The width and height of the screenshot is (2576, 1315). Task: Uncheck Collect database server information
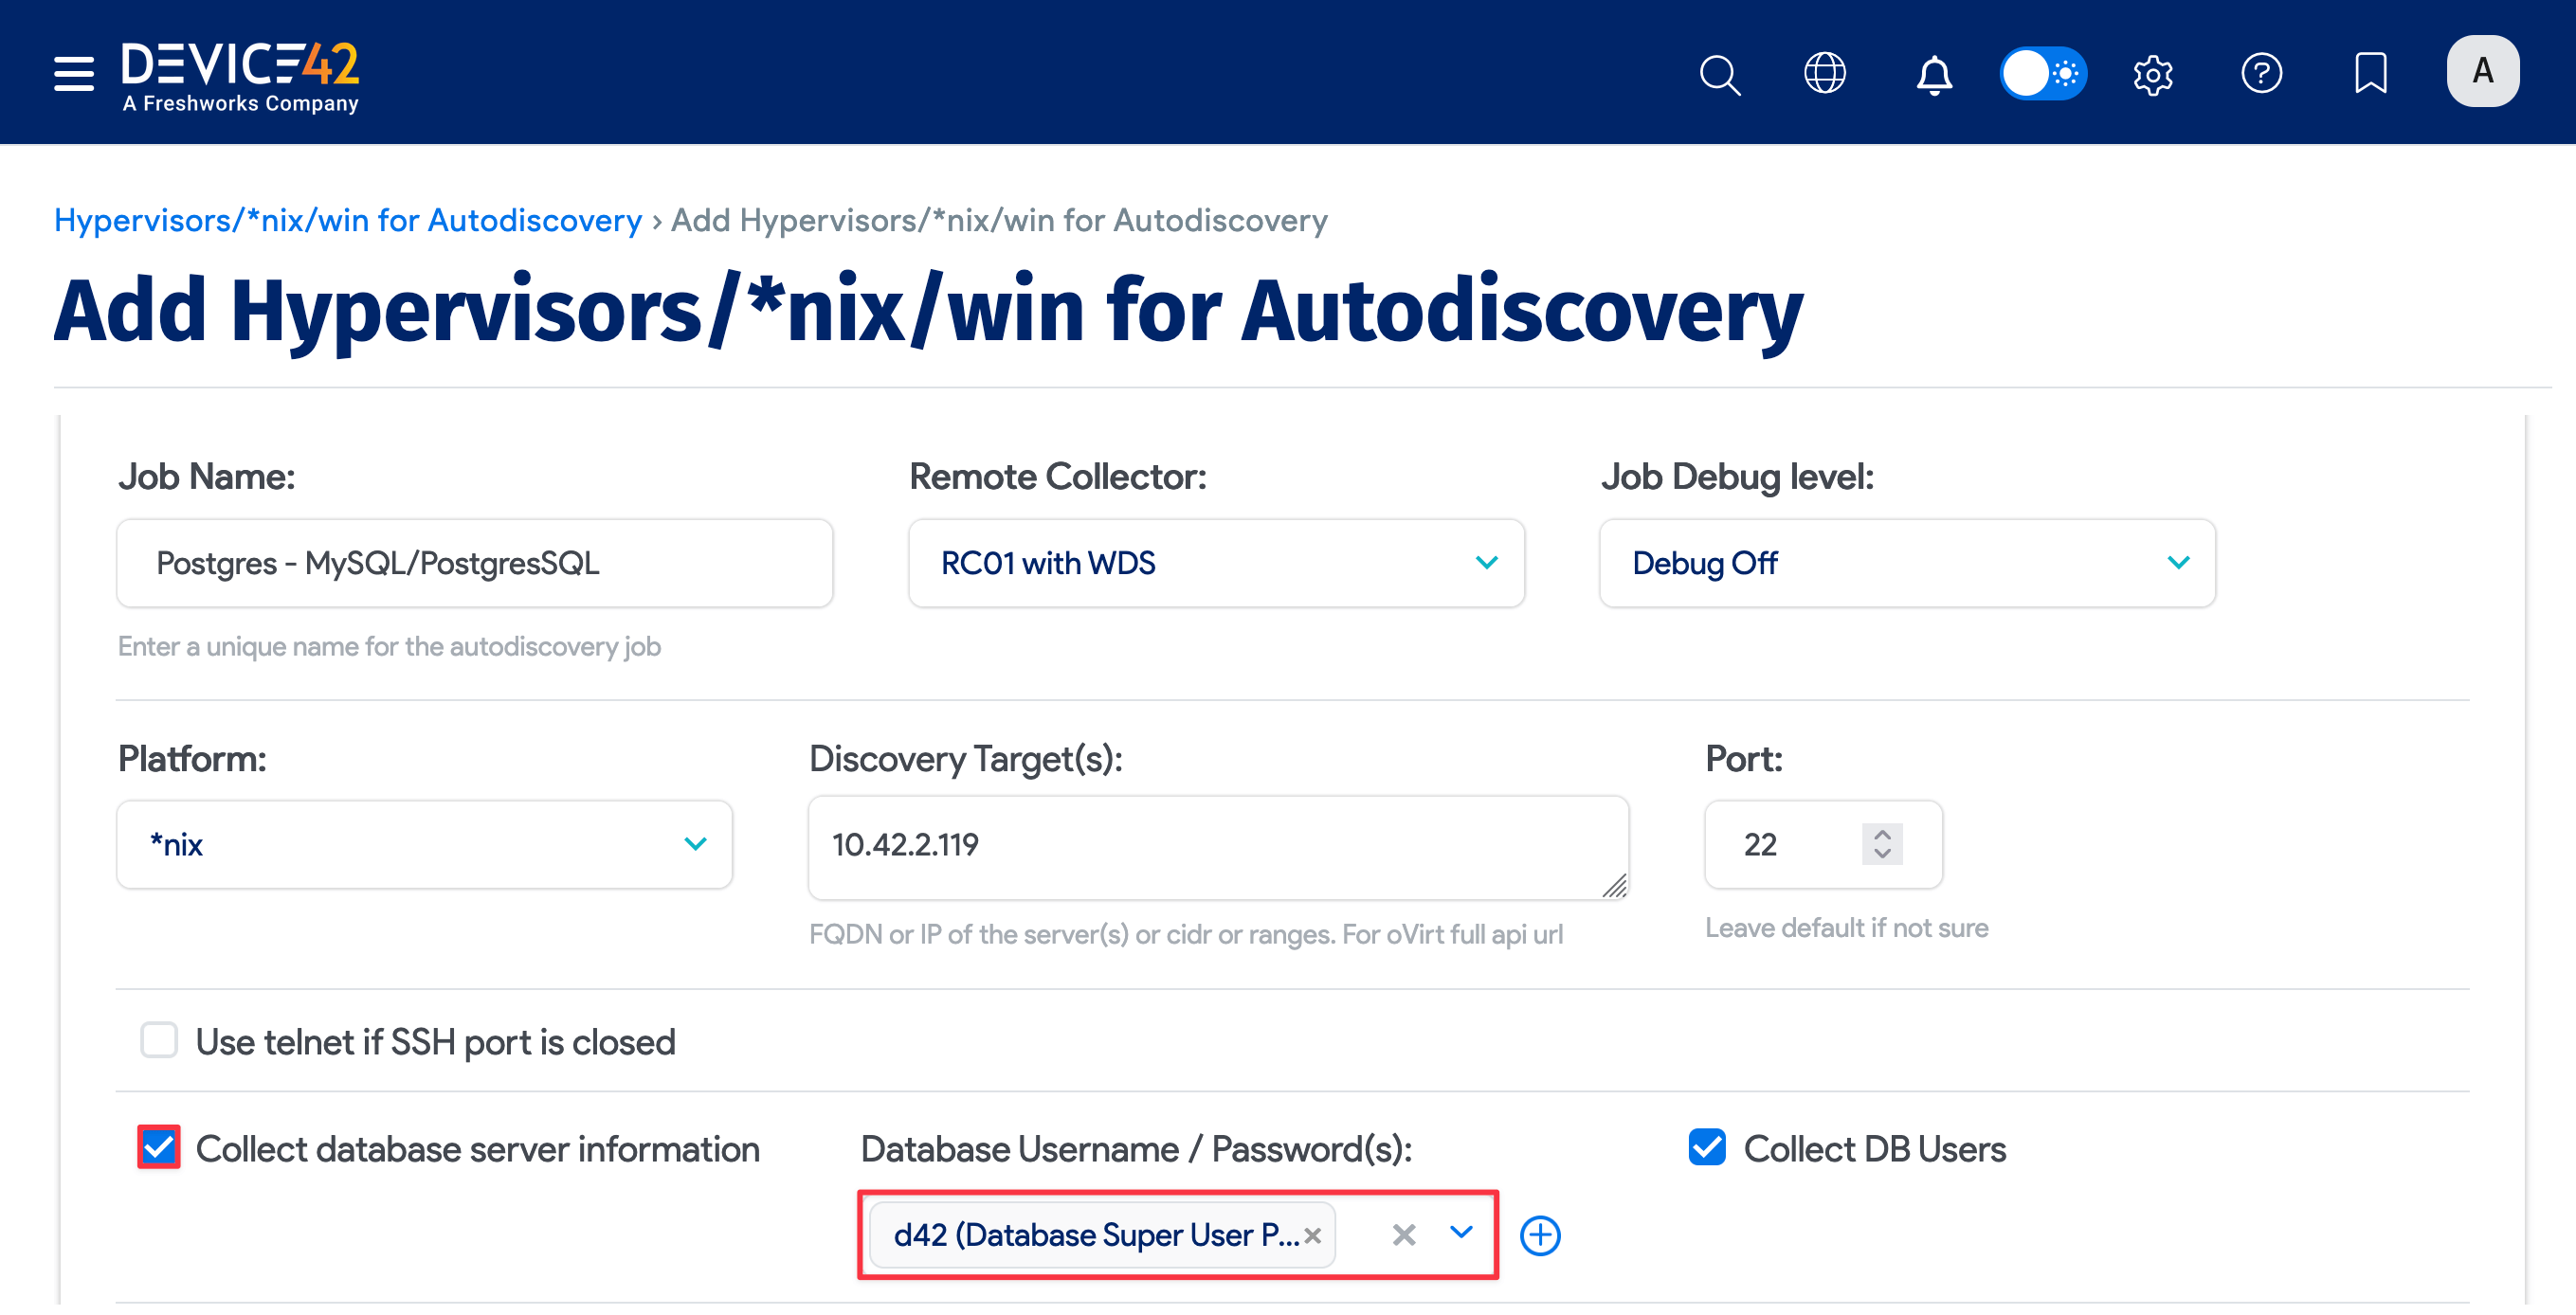coord(158,1148)
